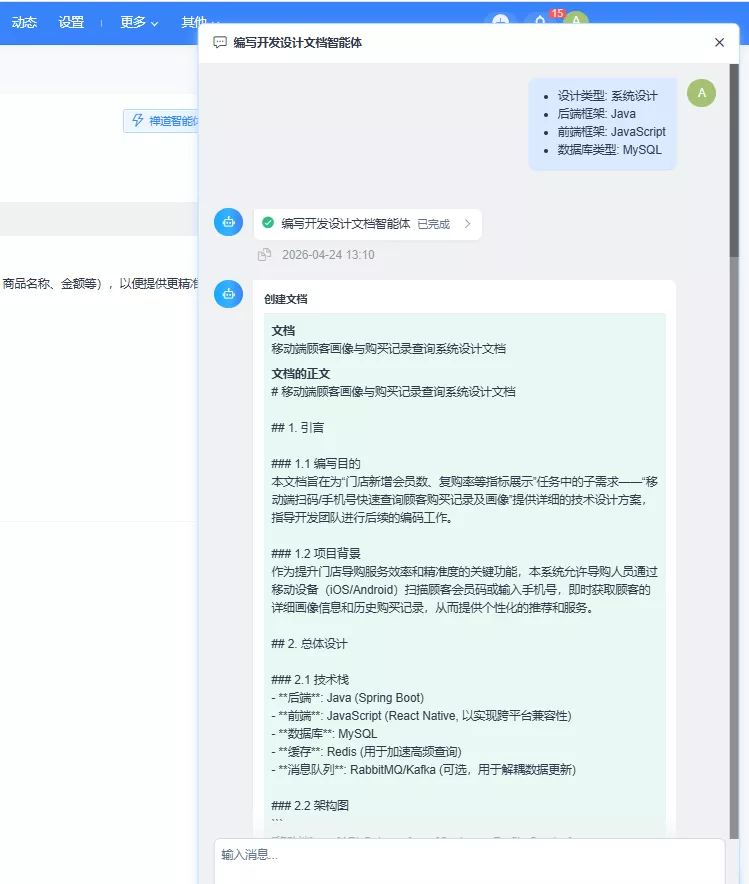The image size is (749, 884).
Task: Click the timestamp 2026-04-24 13:10
Action: (328, 255)
